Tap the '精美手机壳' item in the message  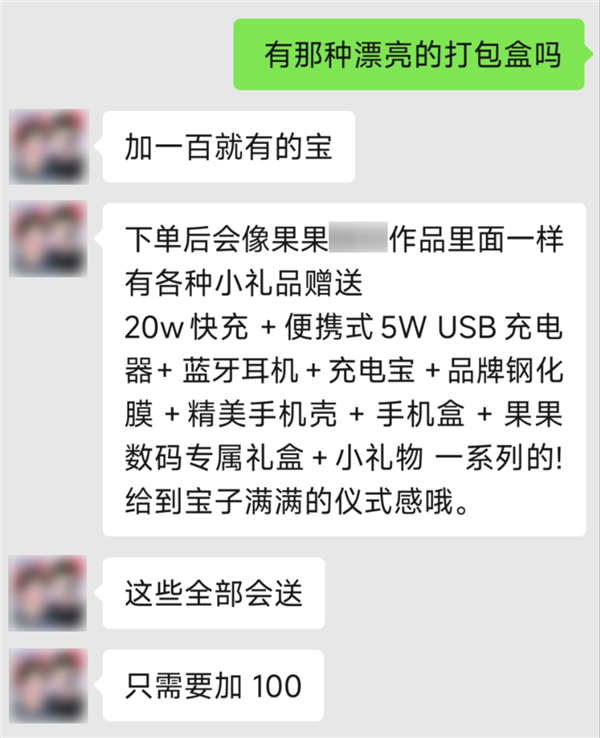pyautogui.click(x=262, y=414)
